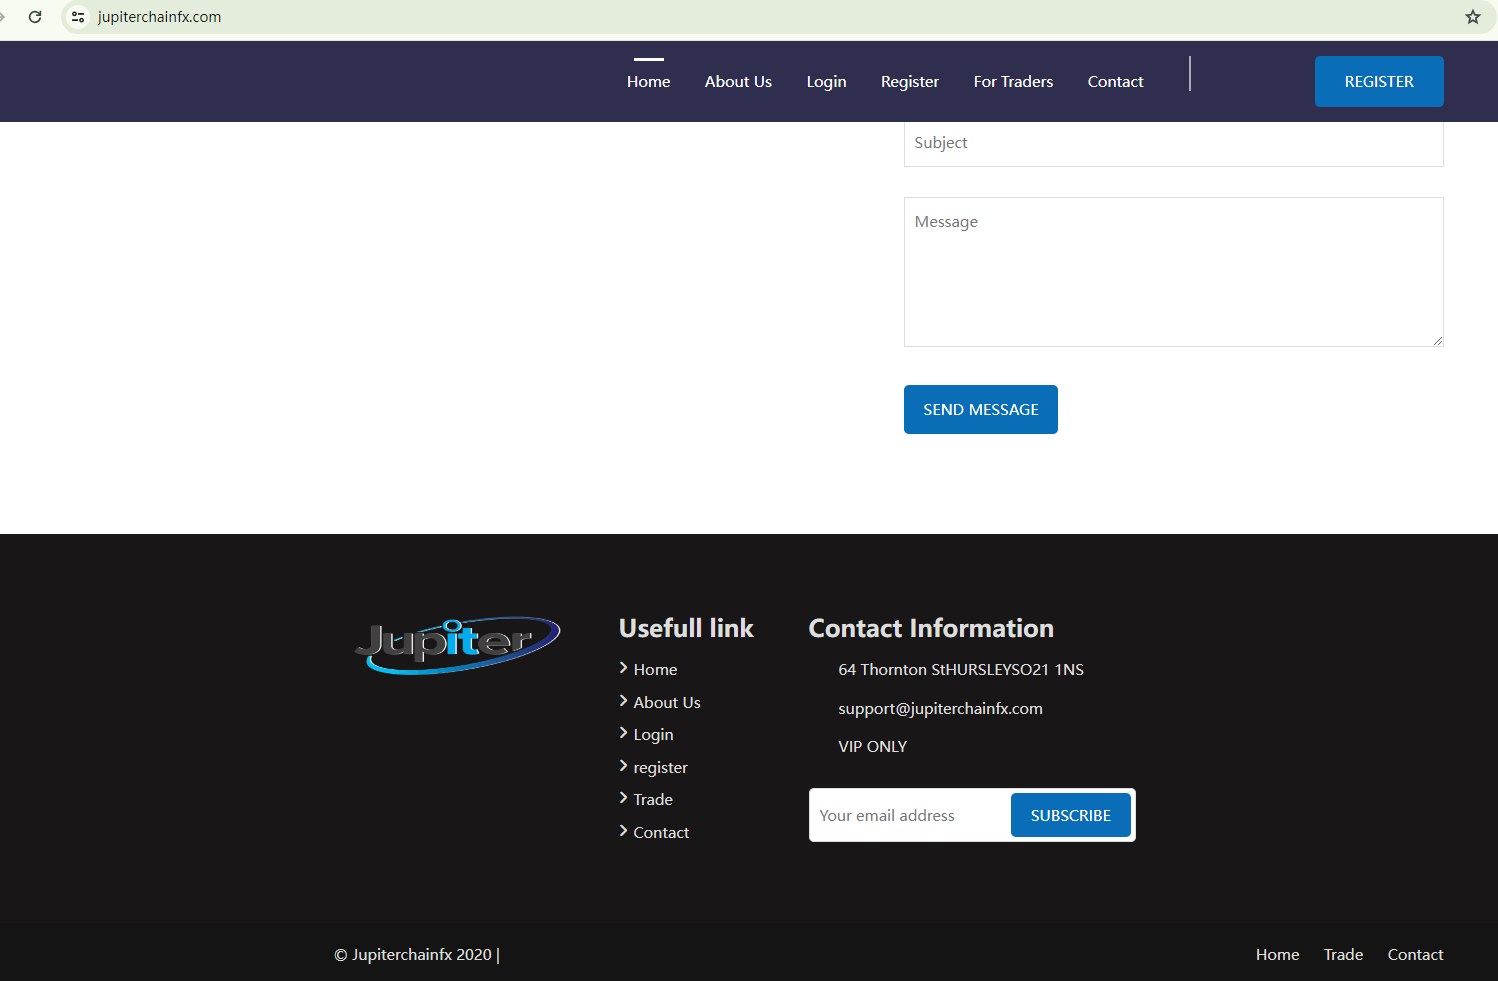
Task: Open Trade in the bottom footer bar
Action: pos(1343,955)
